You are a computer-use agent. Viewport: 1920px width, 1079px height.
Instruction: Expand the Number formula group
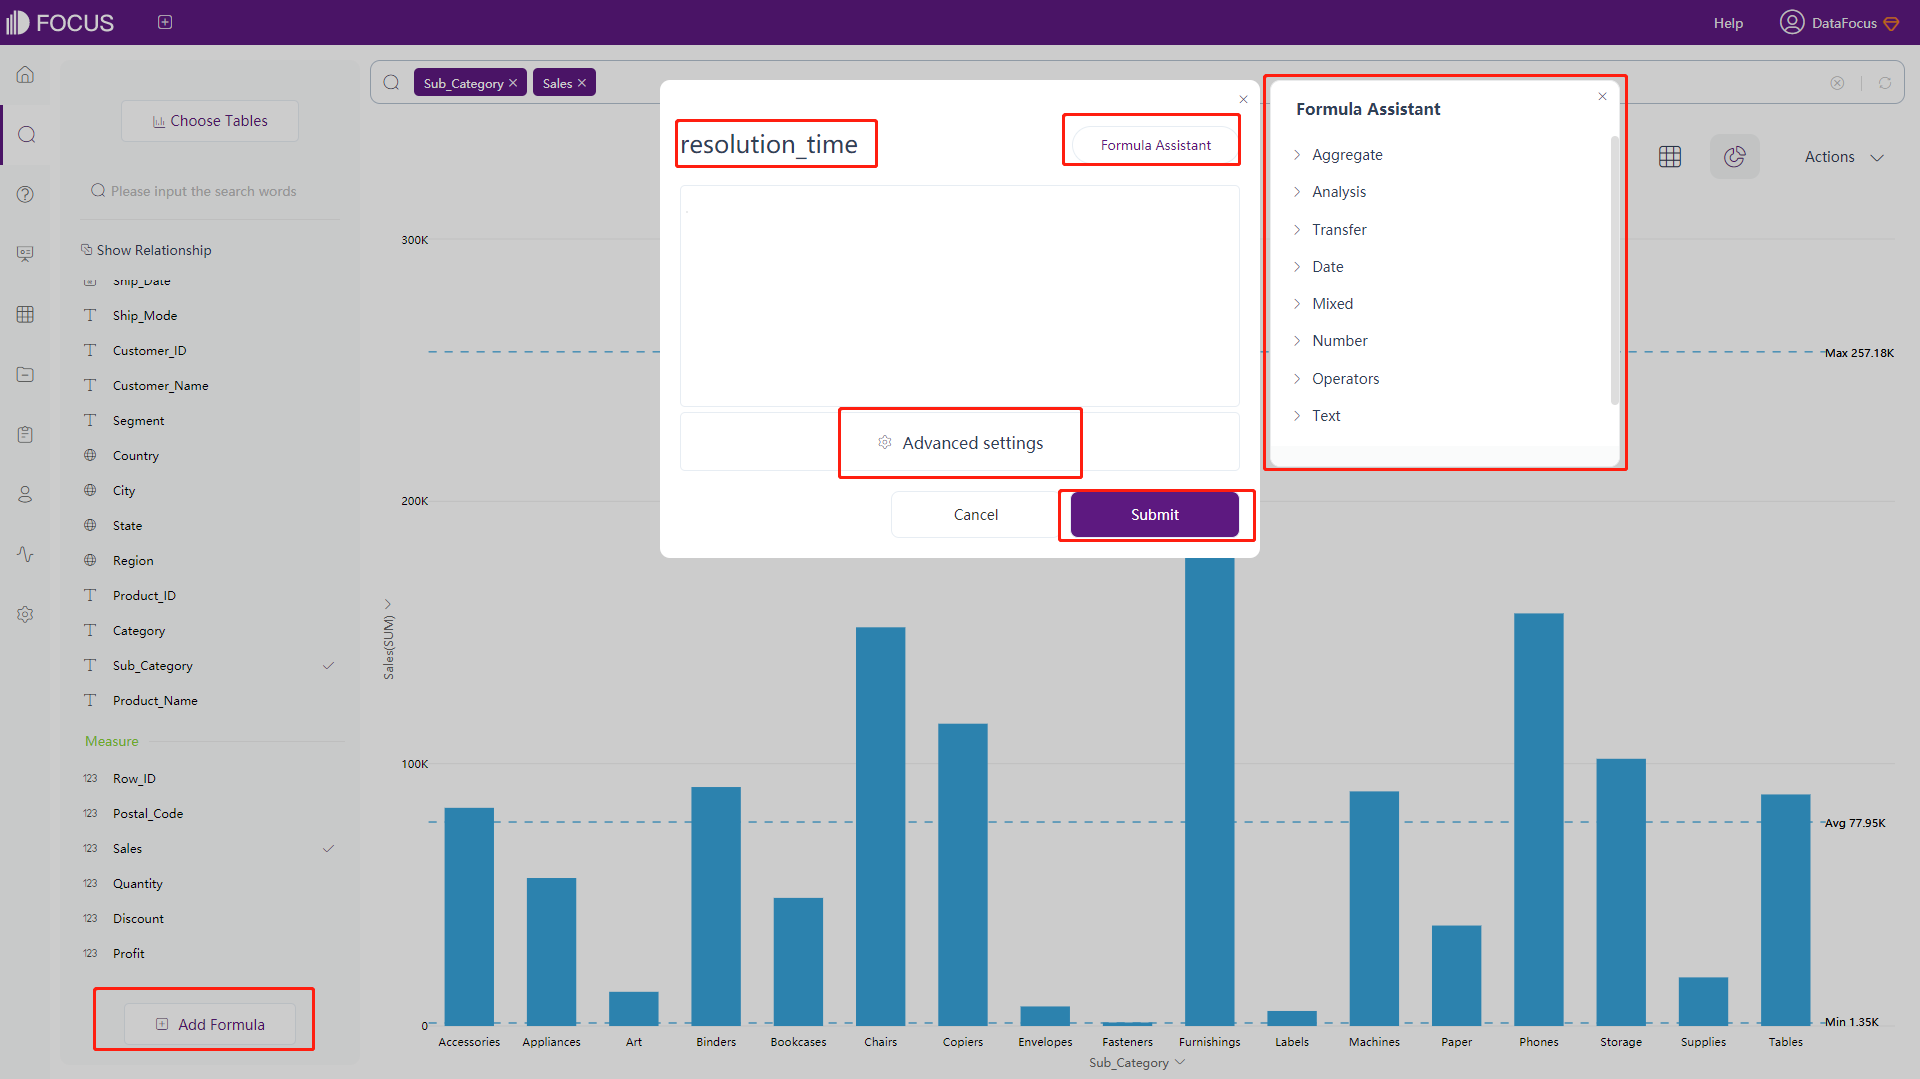pos(1297,341)
